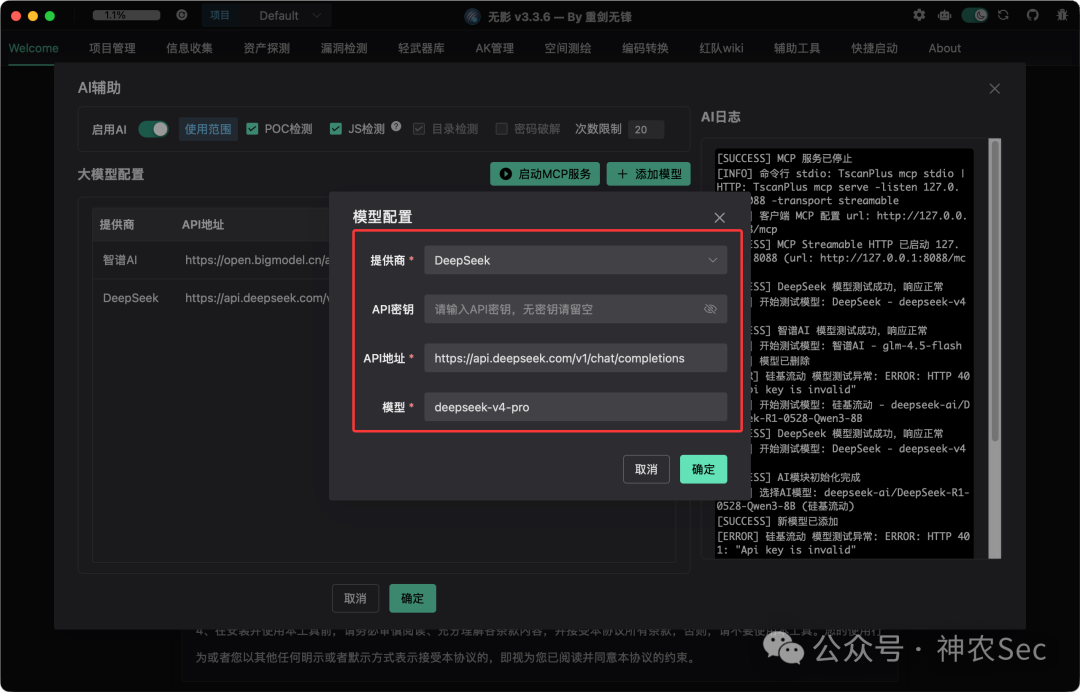The width and height of the screenshot is (1080, 692).
Task: Click the "MCP 服务已停止" log line
Action: click(x=785, y=158)
